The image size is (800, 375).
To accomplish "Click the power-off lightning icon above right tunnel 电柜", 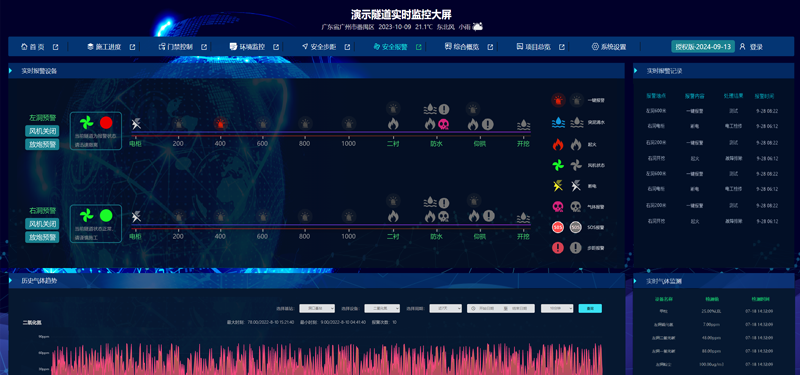I will click(x=136, y=217).
